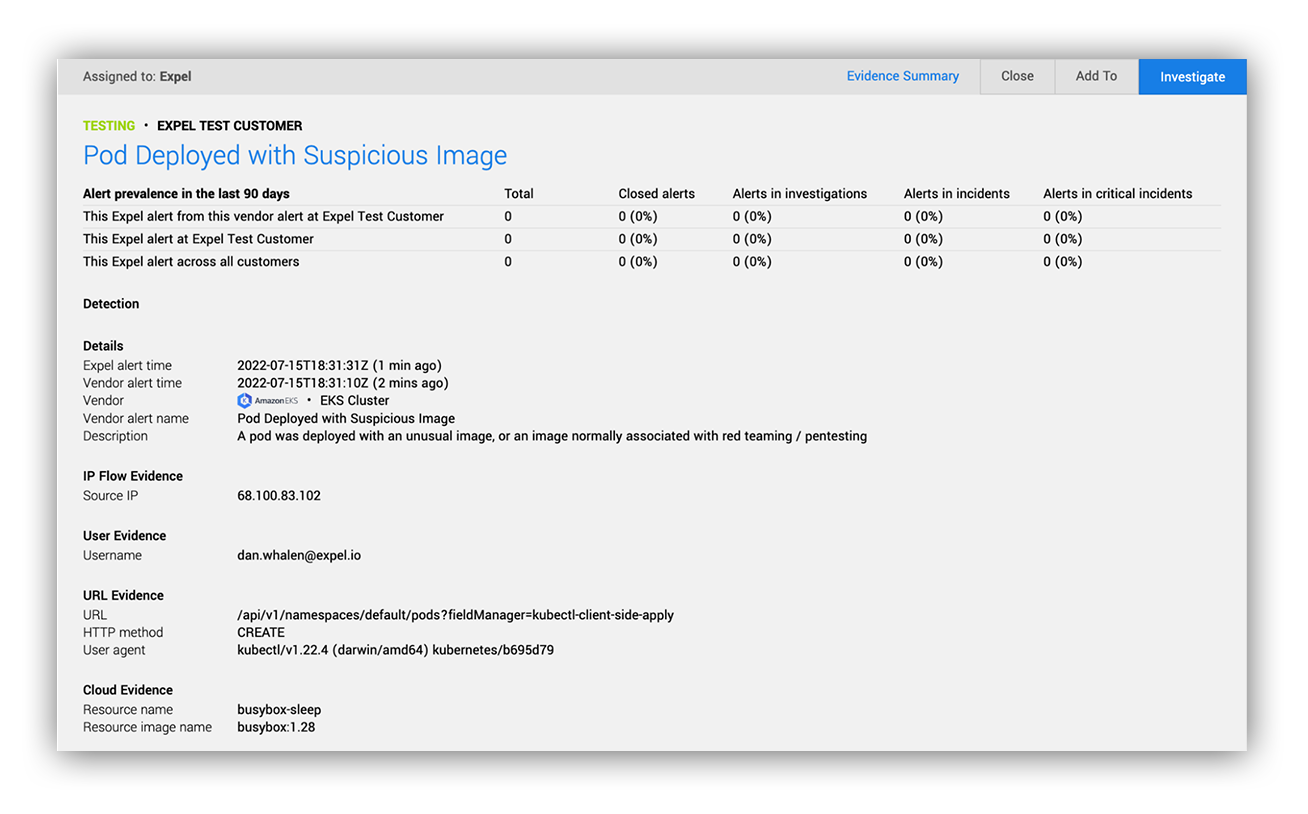
Task: Open the 'Pod Deployed with Suspicious Image' title link
Action: 295,156
